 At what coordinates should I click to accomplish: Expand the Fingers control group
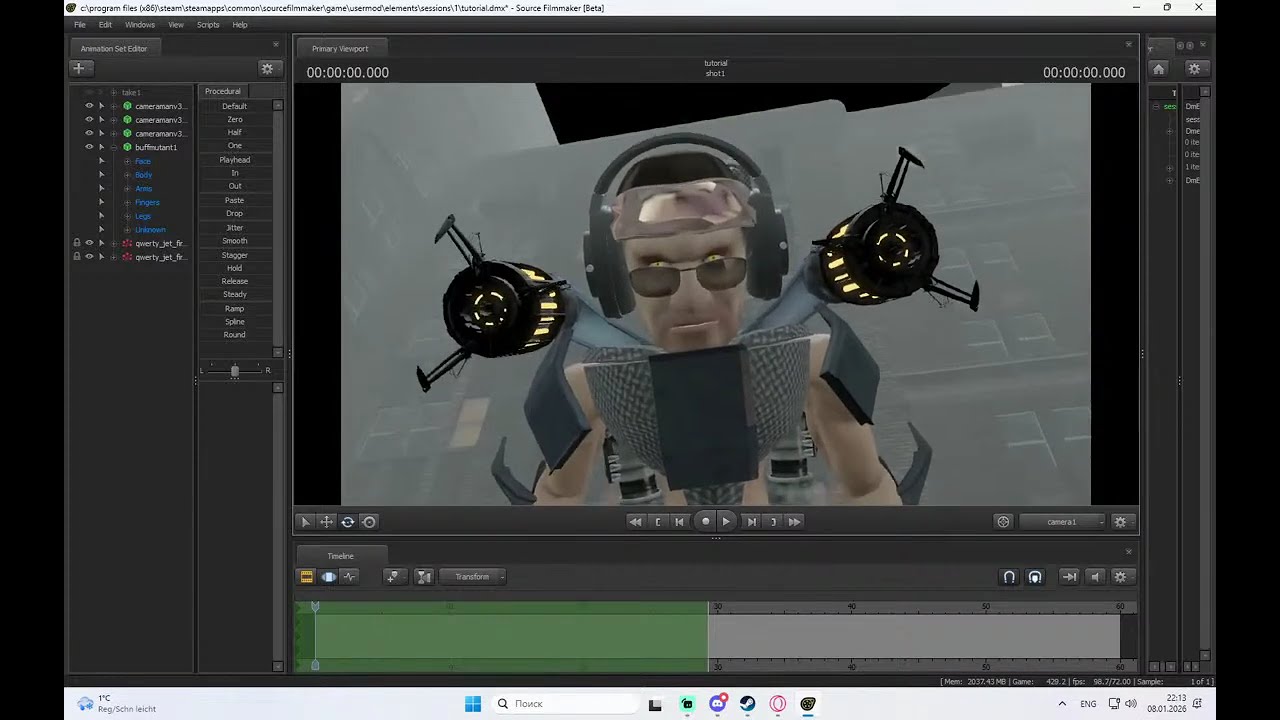pyautogui.click(x=127, y=202)
